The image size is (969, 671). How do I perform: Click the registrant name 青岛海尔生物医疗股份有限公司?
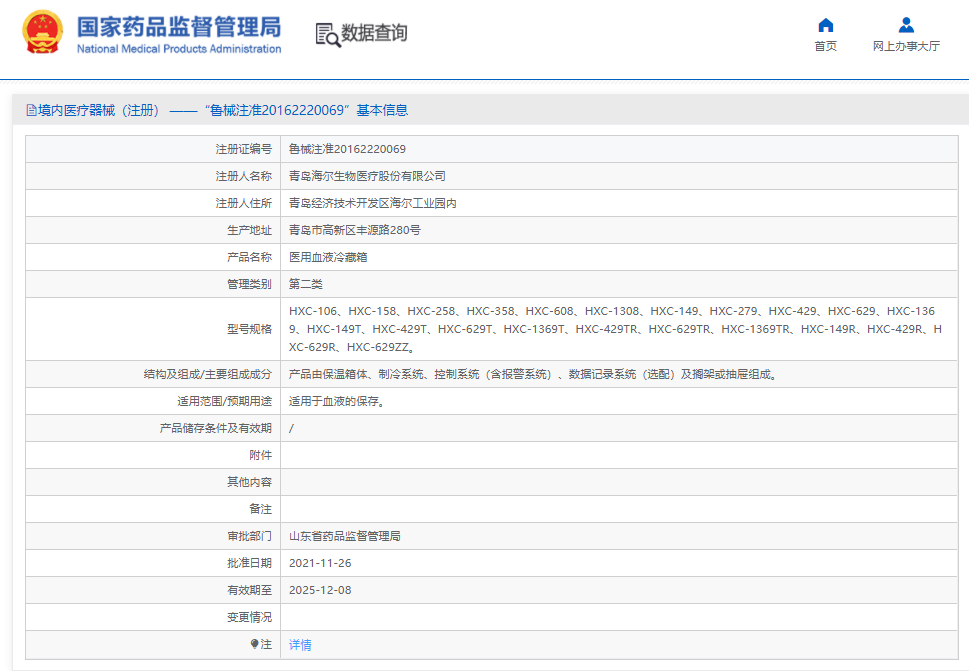(x=367, y=176)
